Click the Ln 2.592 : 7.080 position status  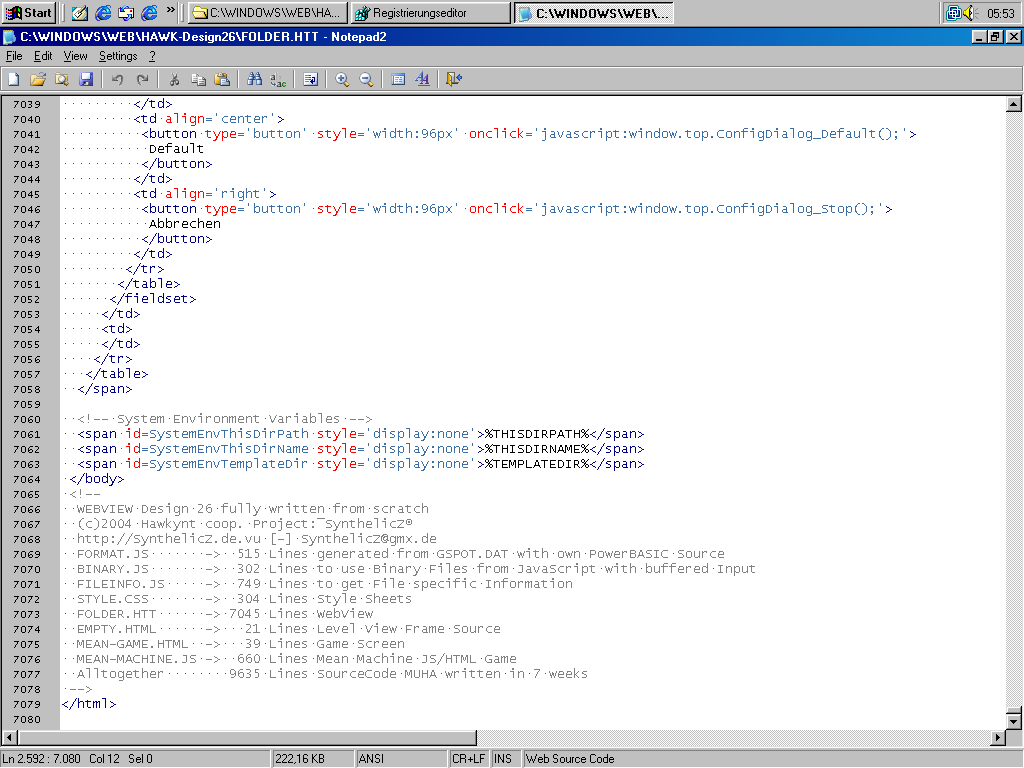click(x=135, y=759)
